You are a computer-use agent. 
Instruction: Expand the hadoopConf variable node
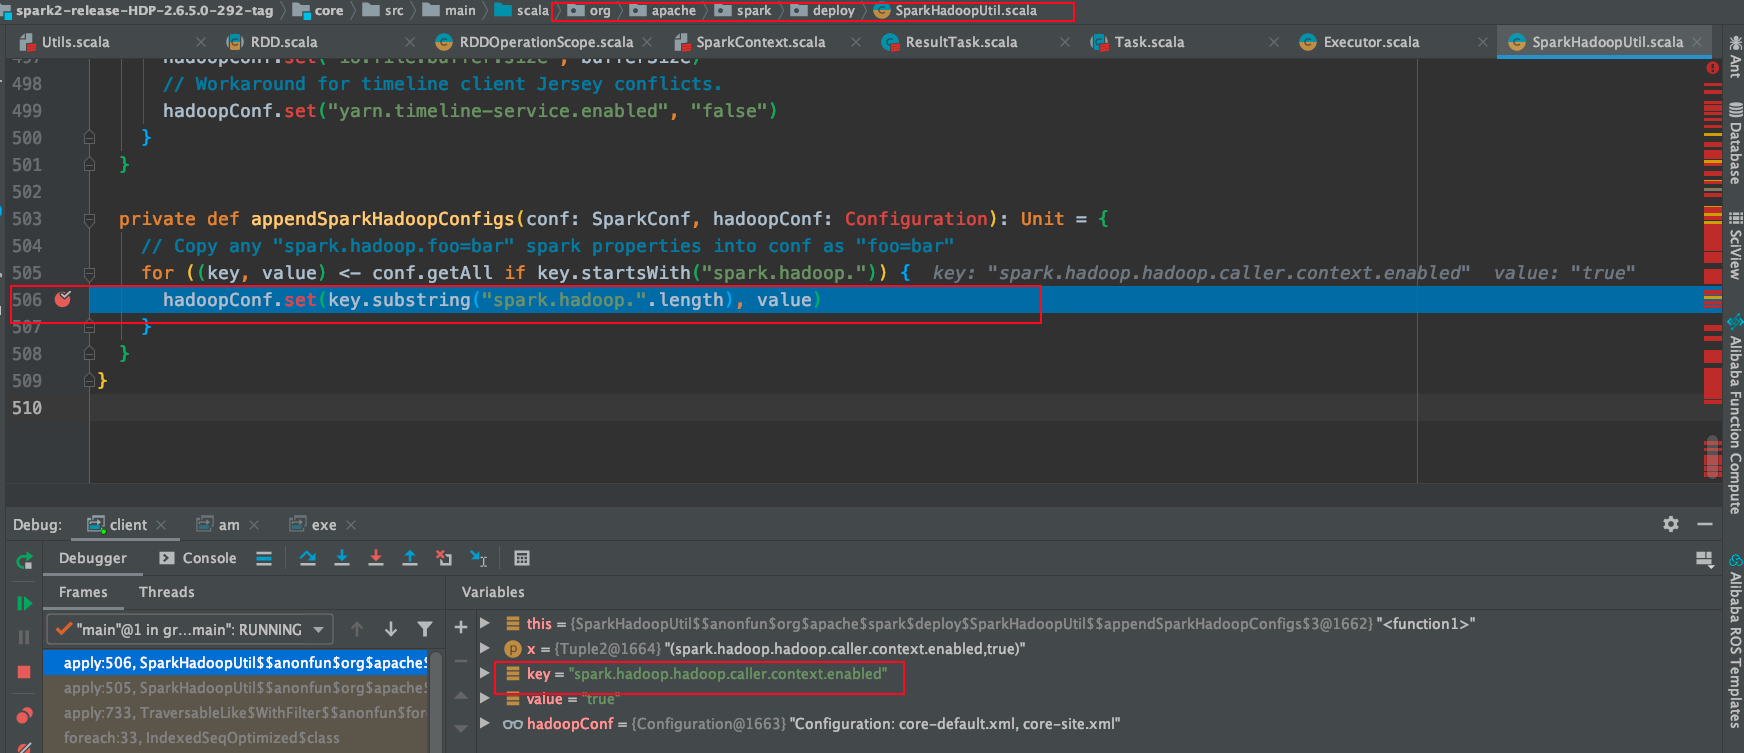485,723
